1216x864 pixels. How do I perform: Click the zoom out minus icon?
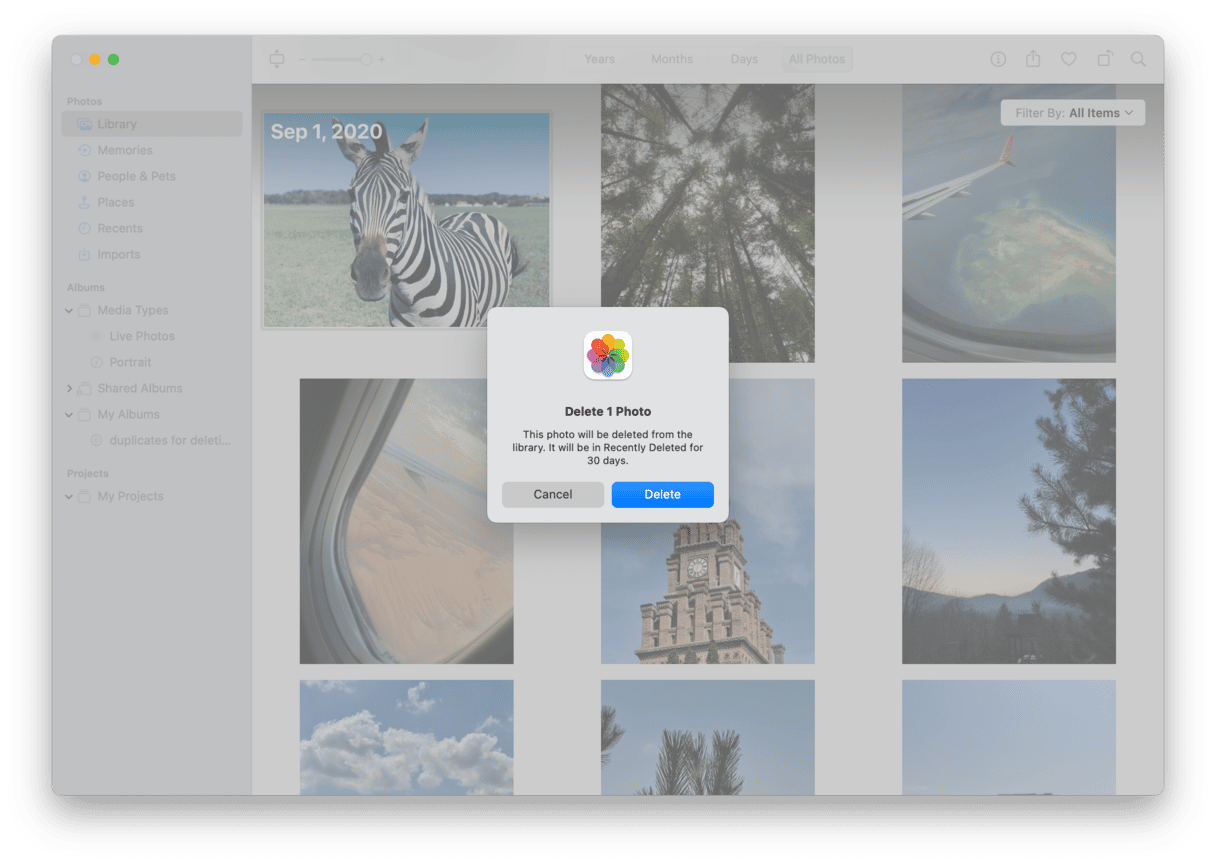point(302,59)
